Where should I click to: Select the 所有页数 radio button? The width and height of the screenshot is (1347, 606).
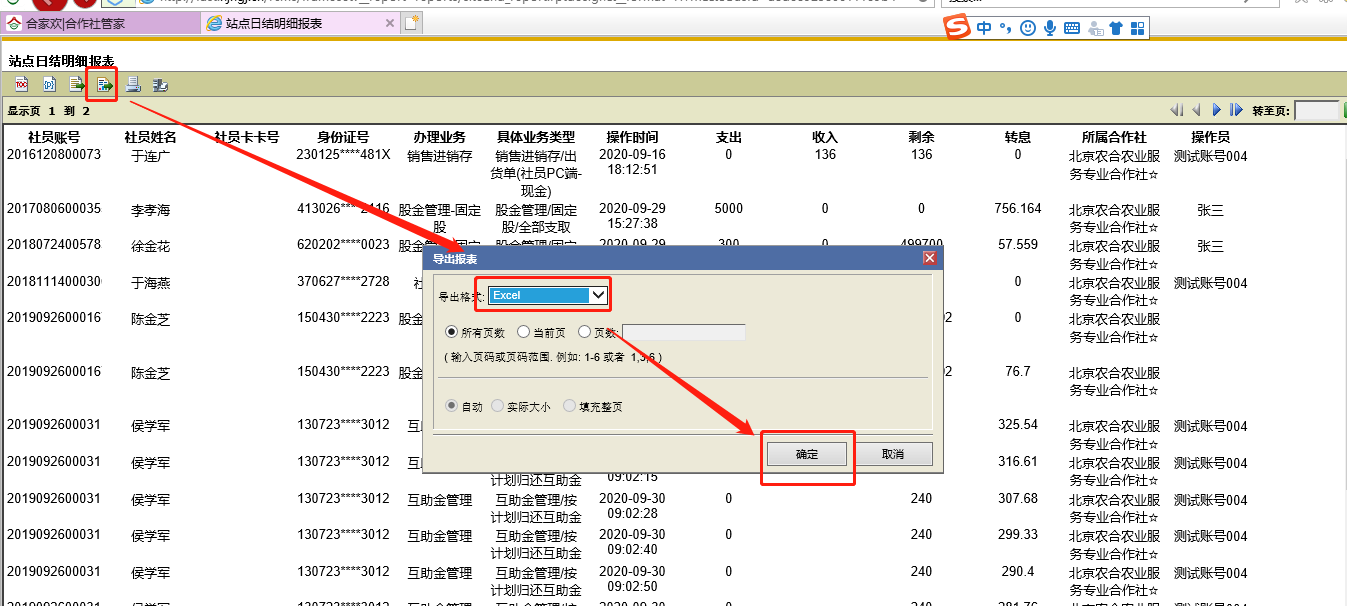click(x=451, y=332)
